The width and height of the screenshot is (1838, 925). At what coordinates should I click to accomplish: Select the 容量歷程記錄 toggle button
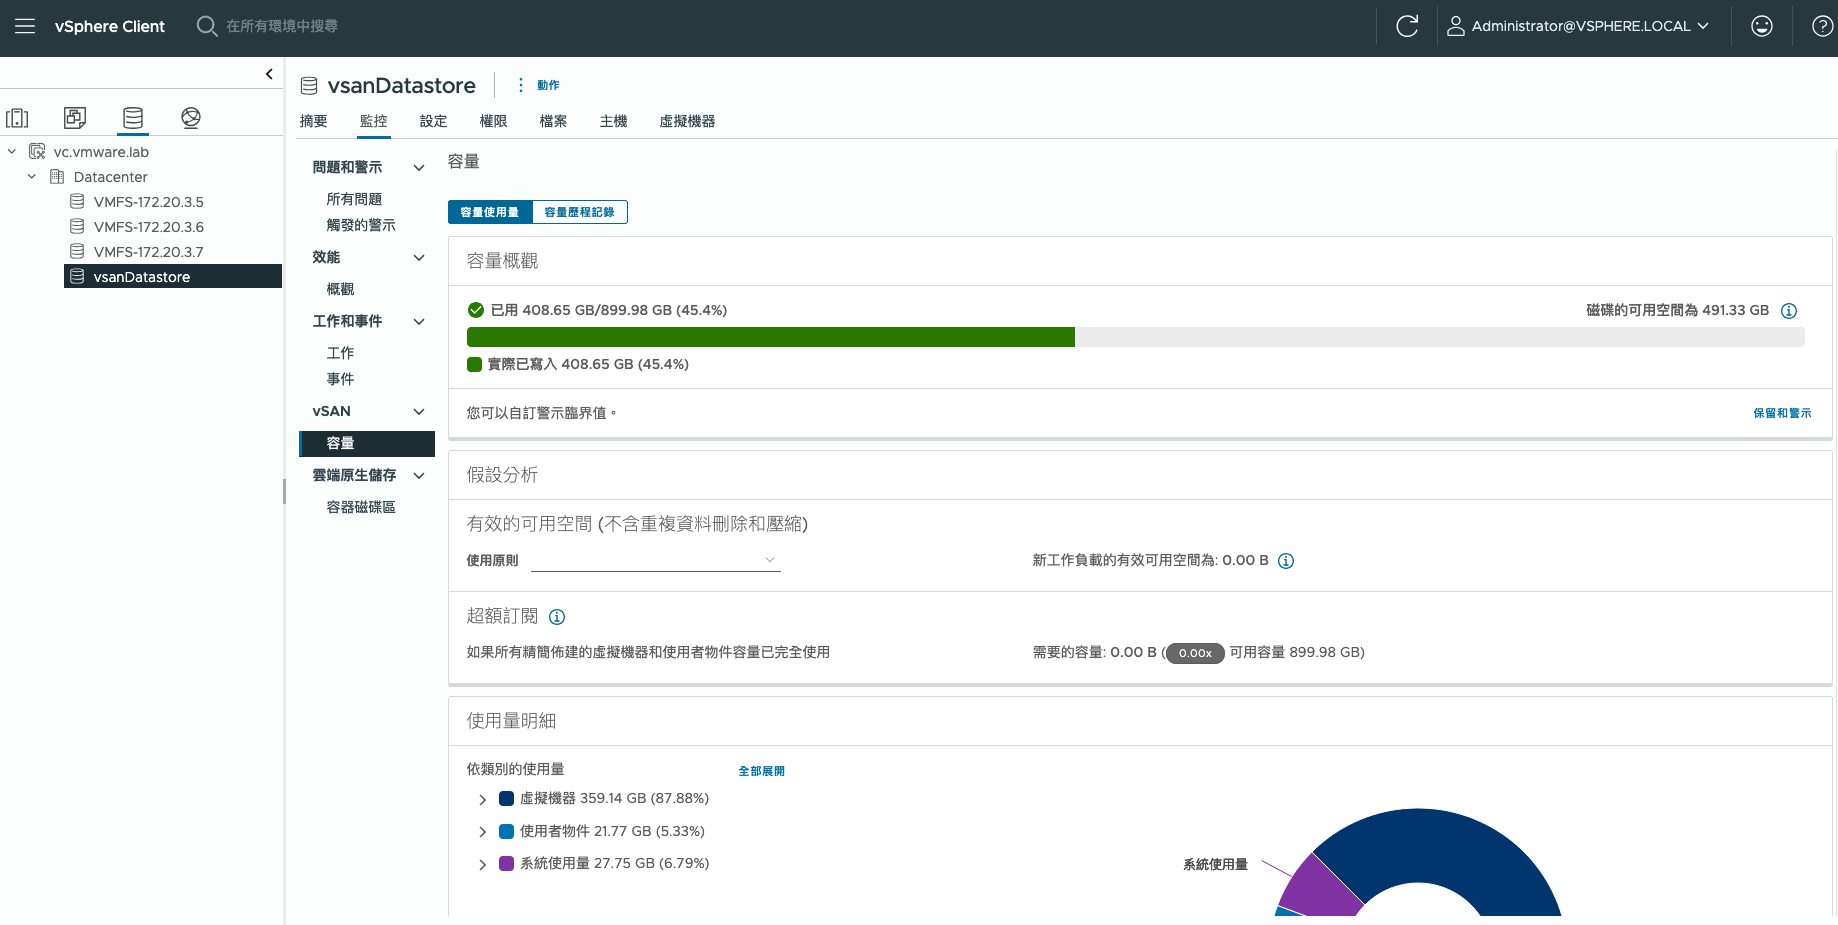coord(580,212)
